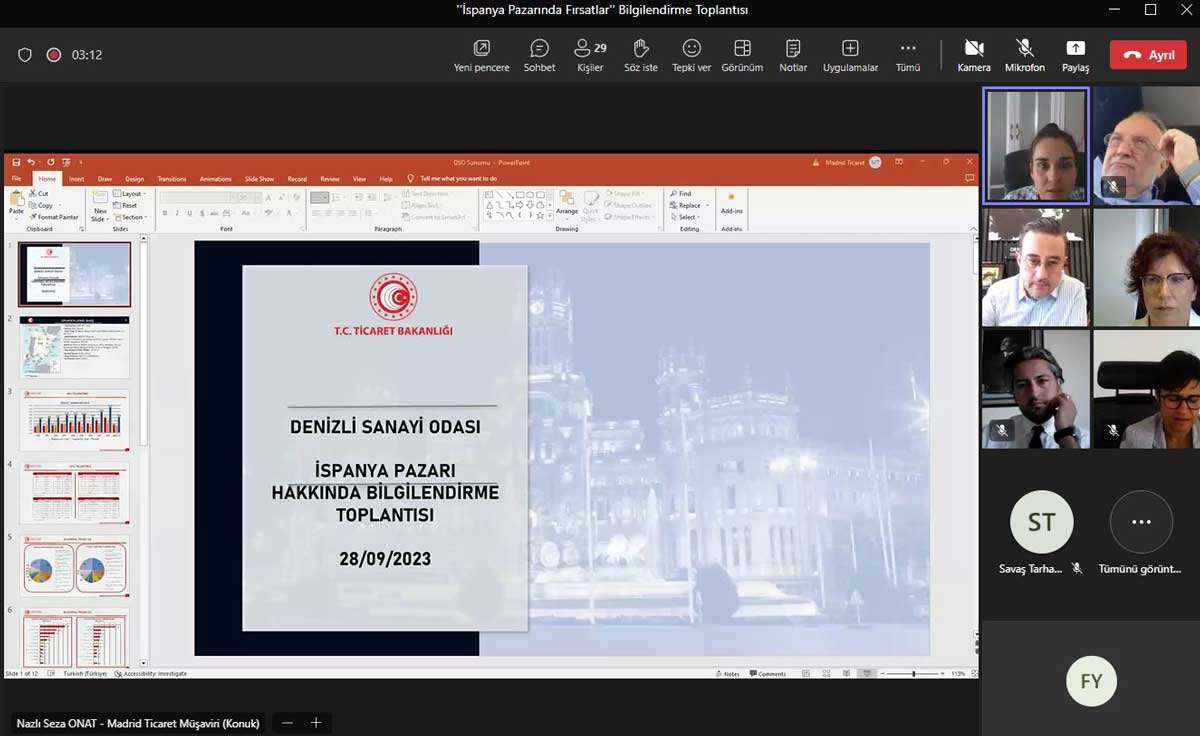Click the PowerPoint zoom slider
This screenshot has height=736, width=1200.
[x=913, y=674]
